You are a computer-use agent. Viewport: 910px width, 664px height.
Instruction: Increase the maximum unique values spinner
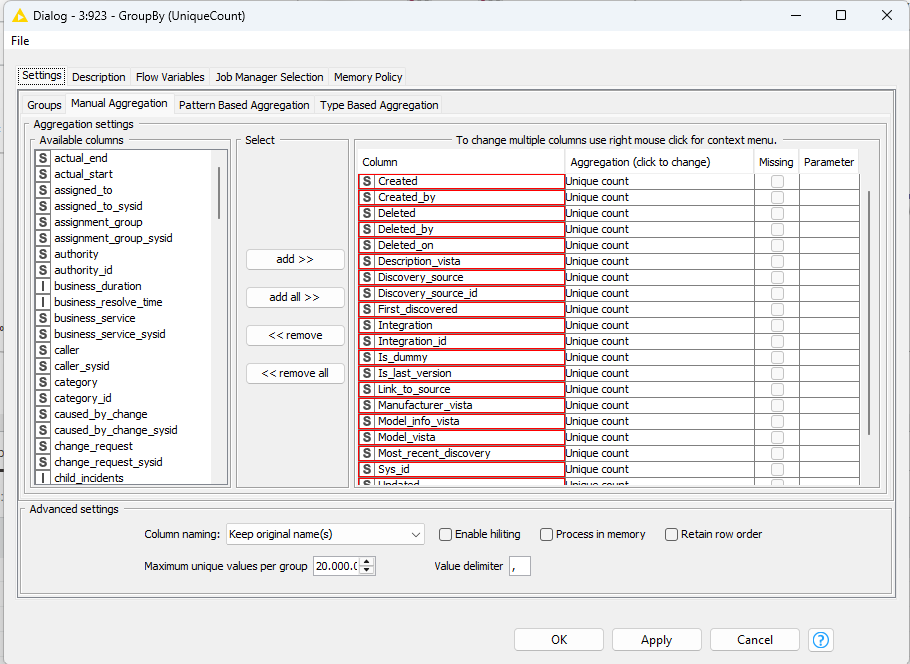coord(368,561)
